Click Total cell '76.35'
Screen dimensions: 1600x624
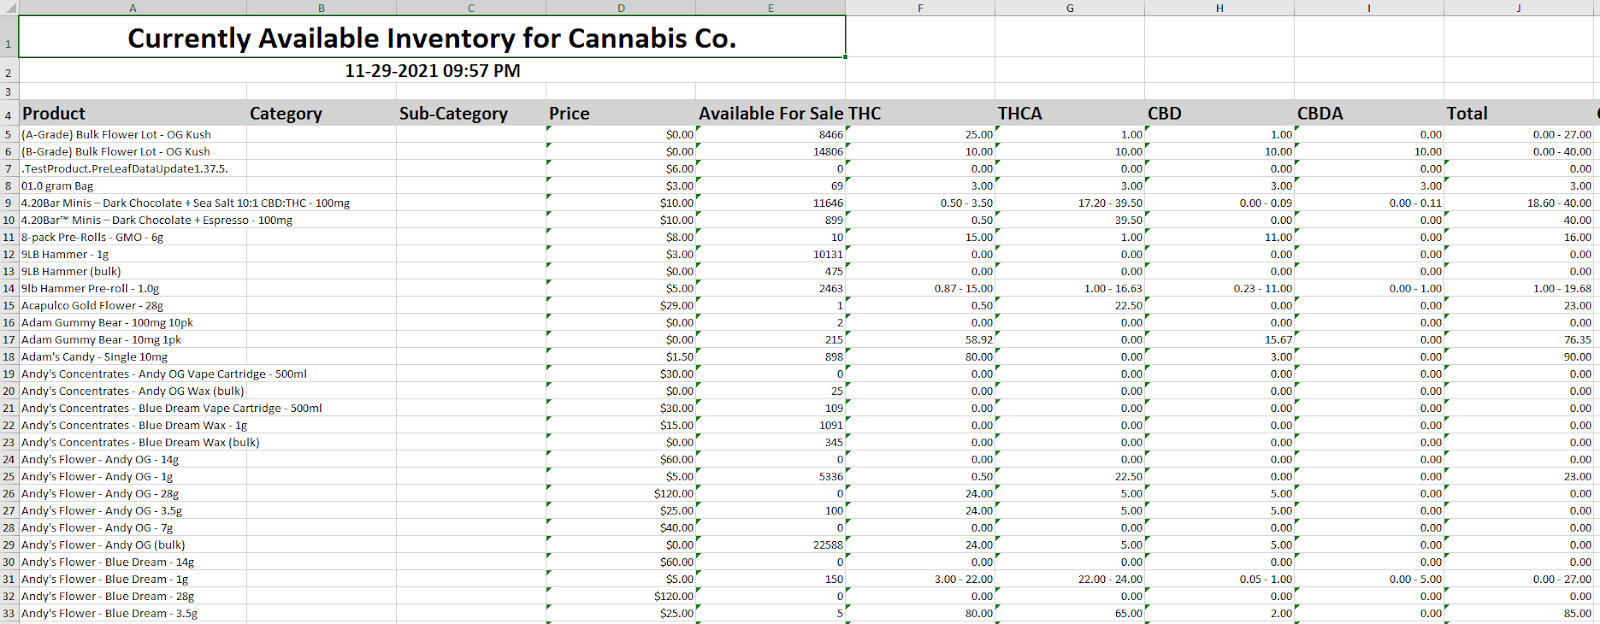[x=1518, y=340]
